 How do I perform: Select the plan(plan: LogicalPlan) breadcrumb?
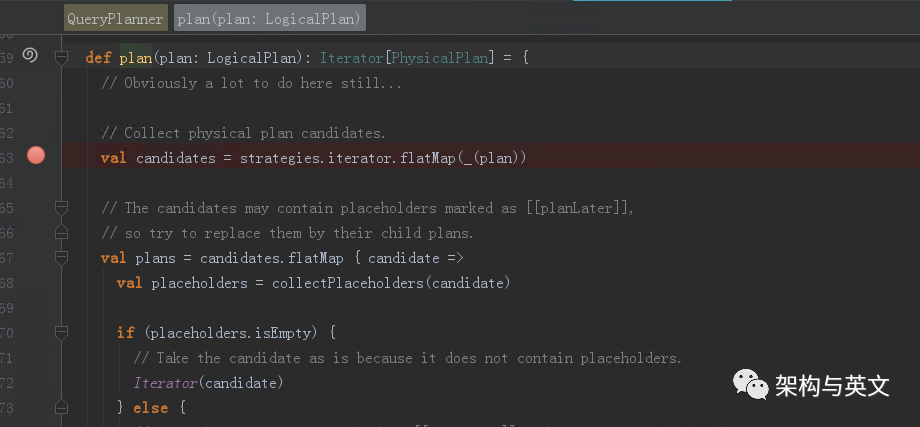(269, 18)
